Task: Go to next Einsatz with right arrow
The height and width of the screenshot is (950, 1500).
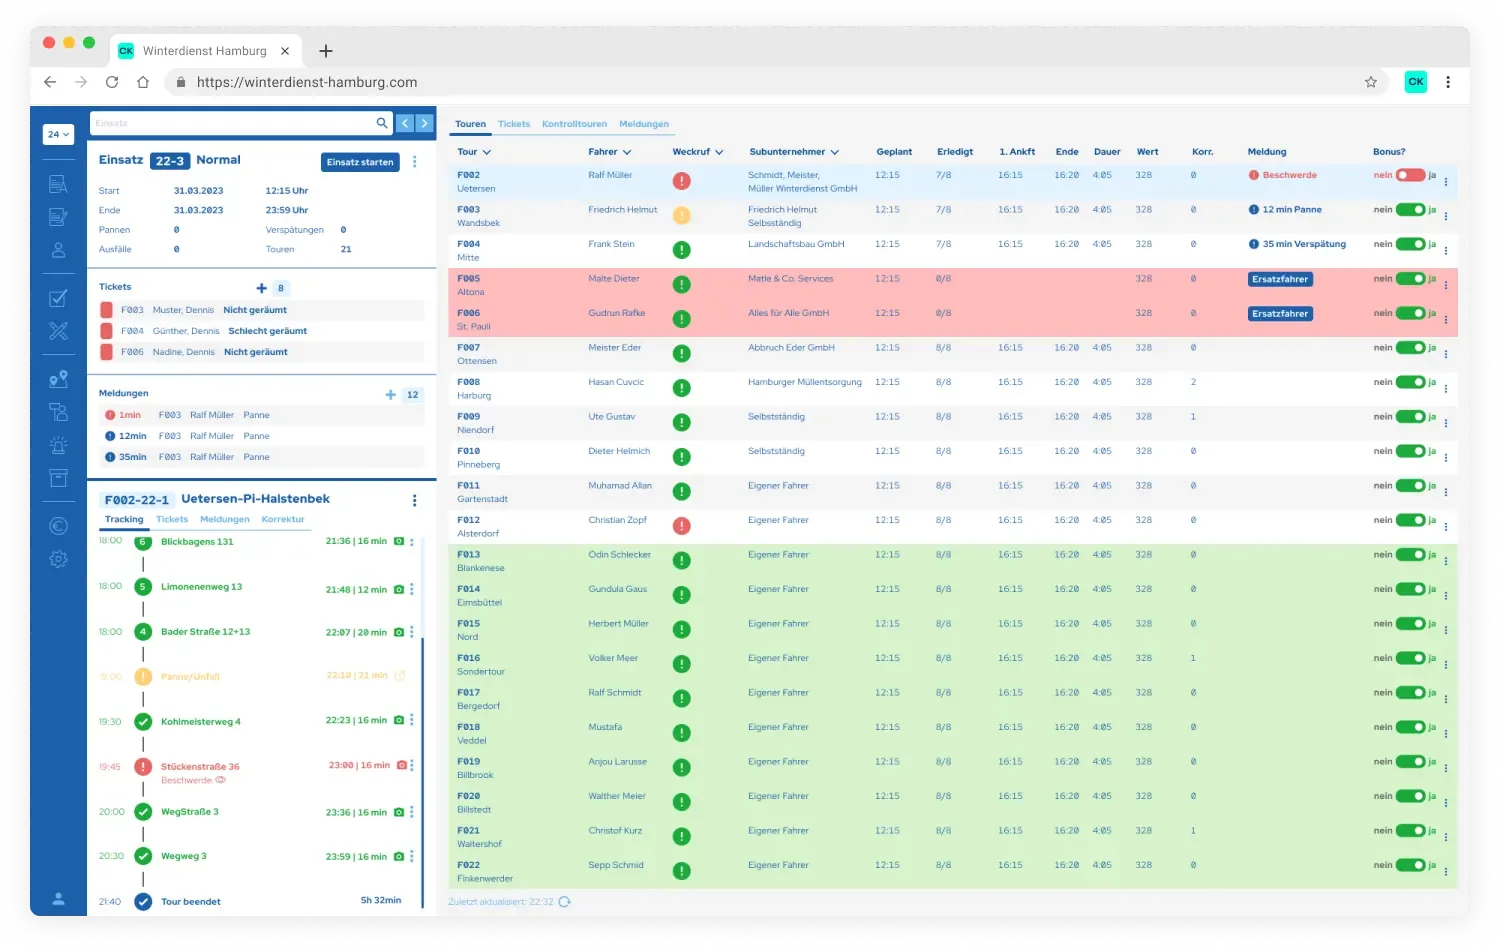Action: point(425,123)
